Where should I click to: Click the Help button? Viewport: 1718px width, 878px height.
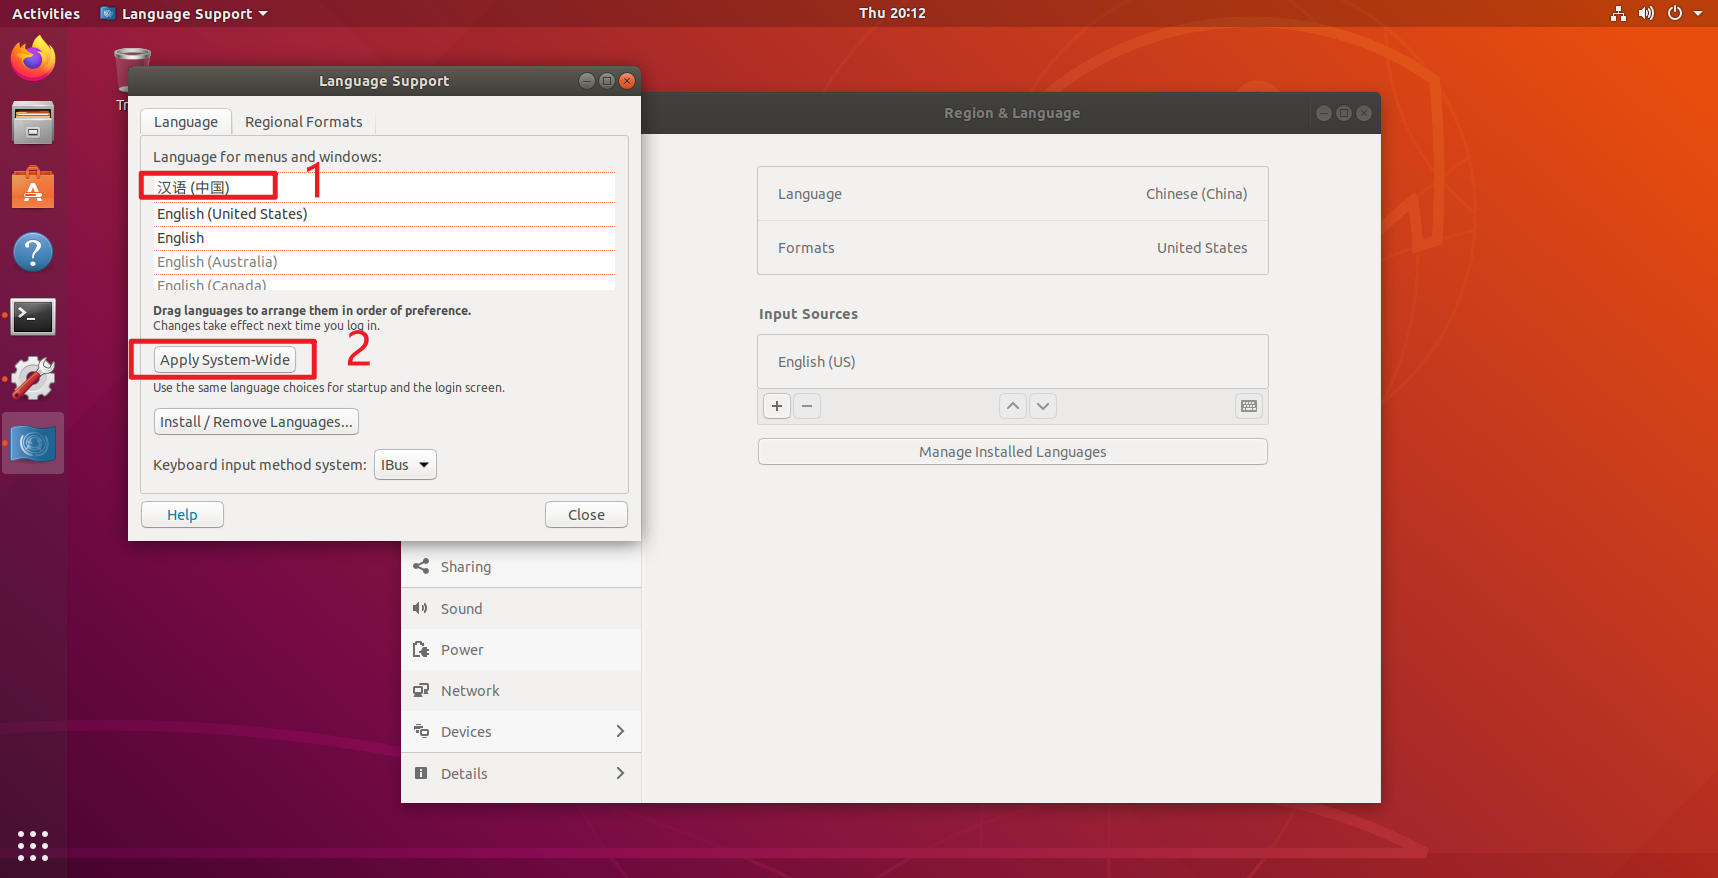pyautogui.click(x=182, y=515)
